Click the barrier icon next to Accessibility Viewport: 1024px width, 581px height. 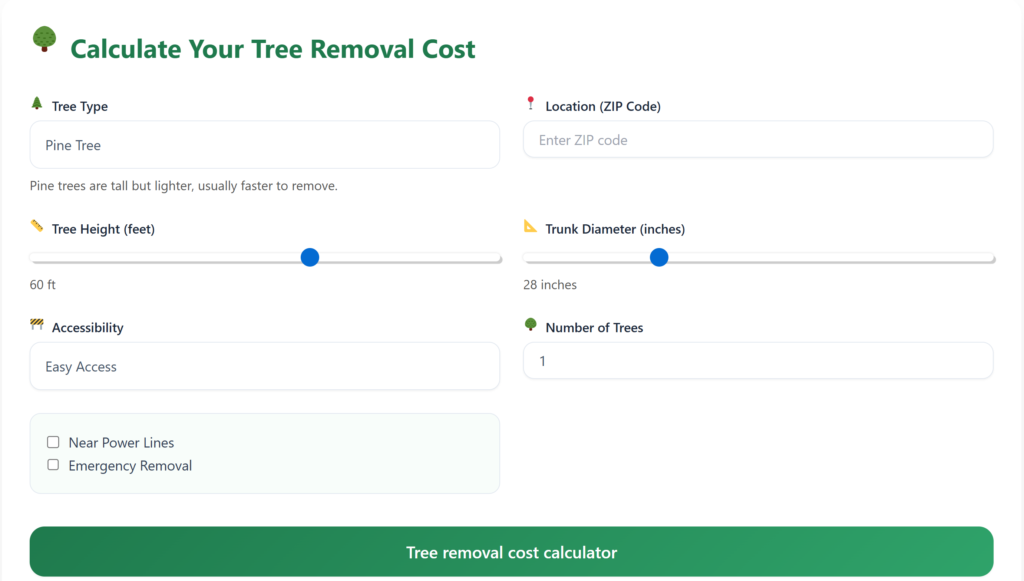pyautogui.click(x=37, y=324)
